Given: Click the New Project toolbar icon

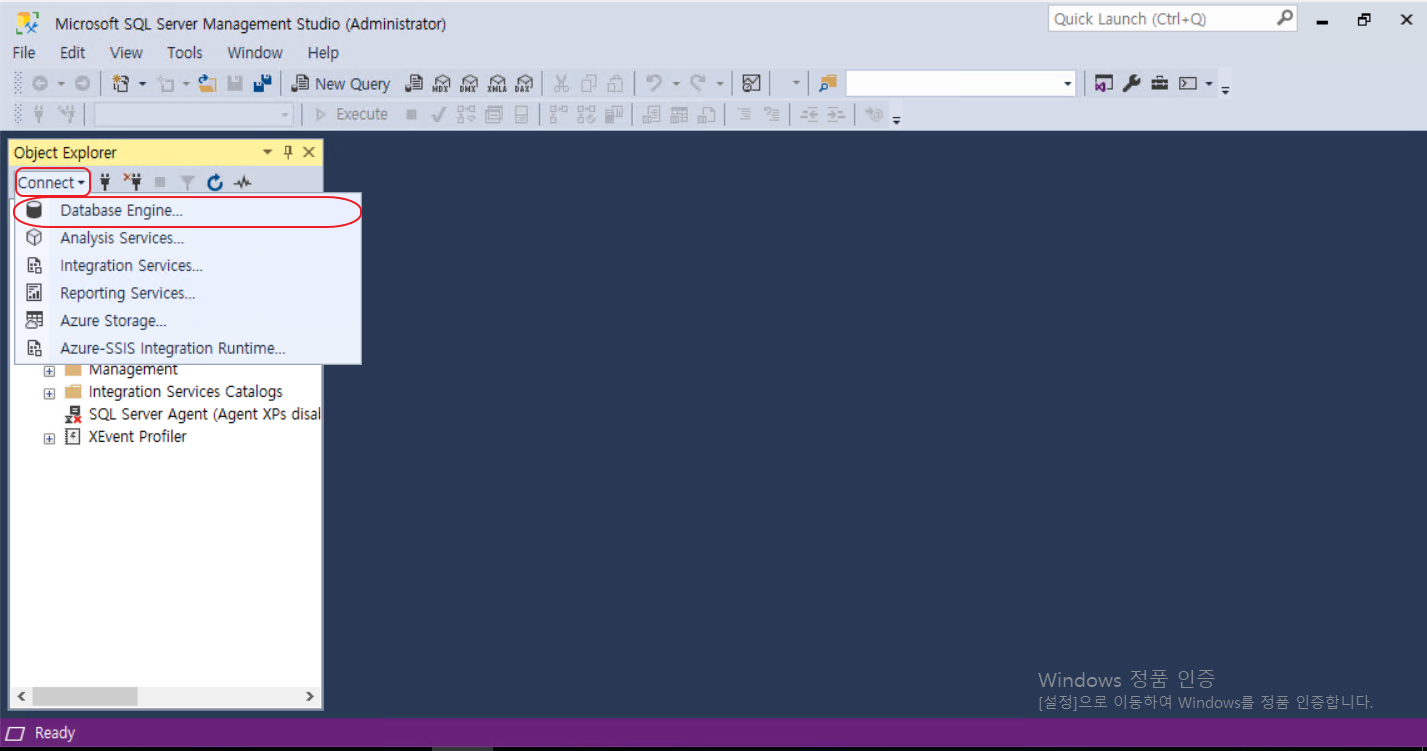Looking at the screenshot, I should (x=121, y=84).
